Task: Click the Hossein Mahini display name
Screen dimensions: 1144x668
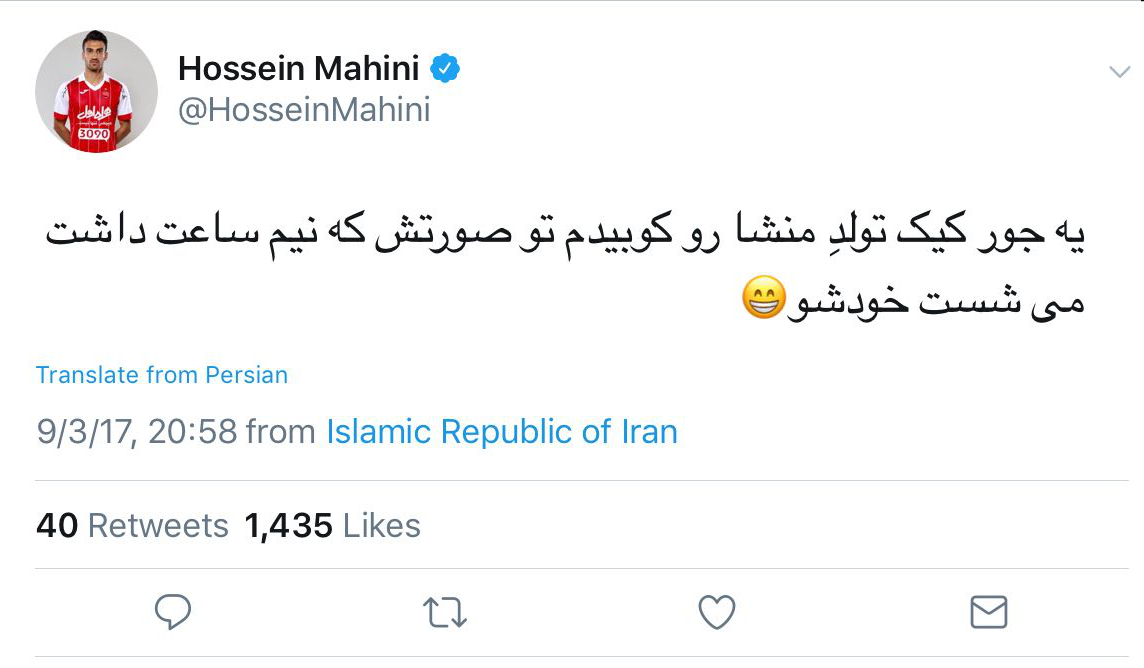Action: [299, 69]
